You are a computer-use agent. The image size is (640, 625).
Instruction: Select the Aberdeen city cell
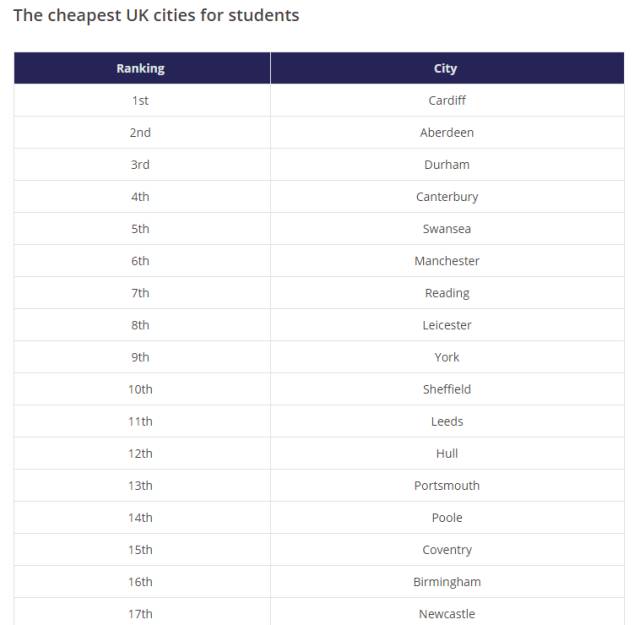447,133
